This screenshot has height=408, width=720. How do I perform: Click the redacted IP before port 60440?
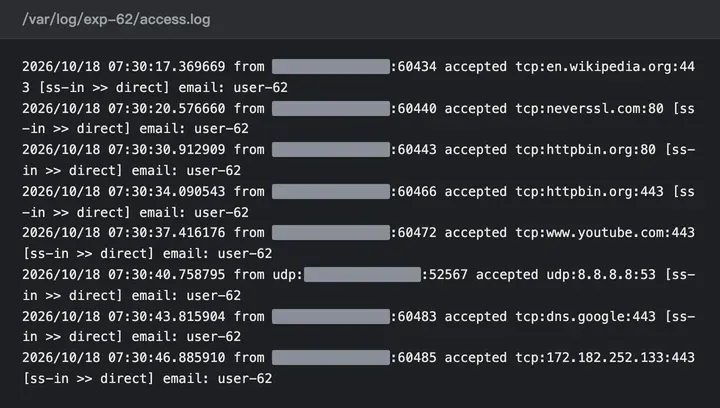tap(331, 109)
